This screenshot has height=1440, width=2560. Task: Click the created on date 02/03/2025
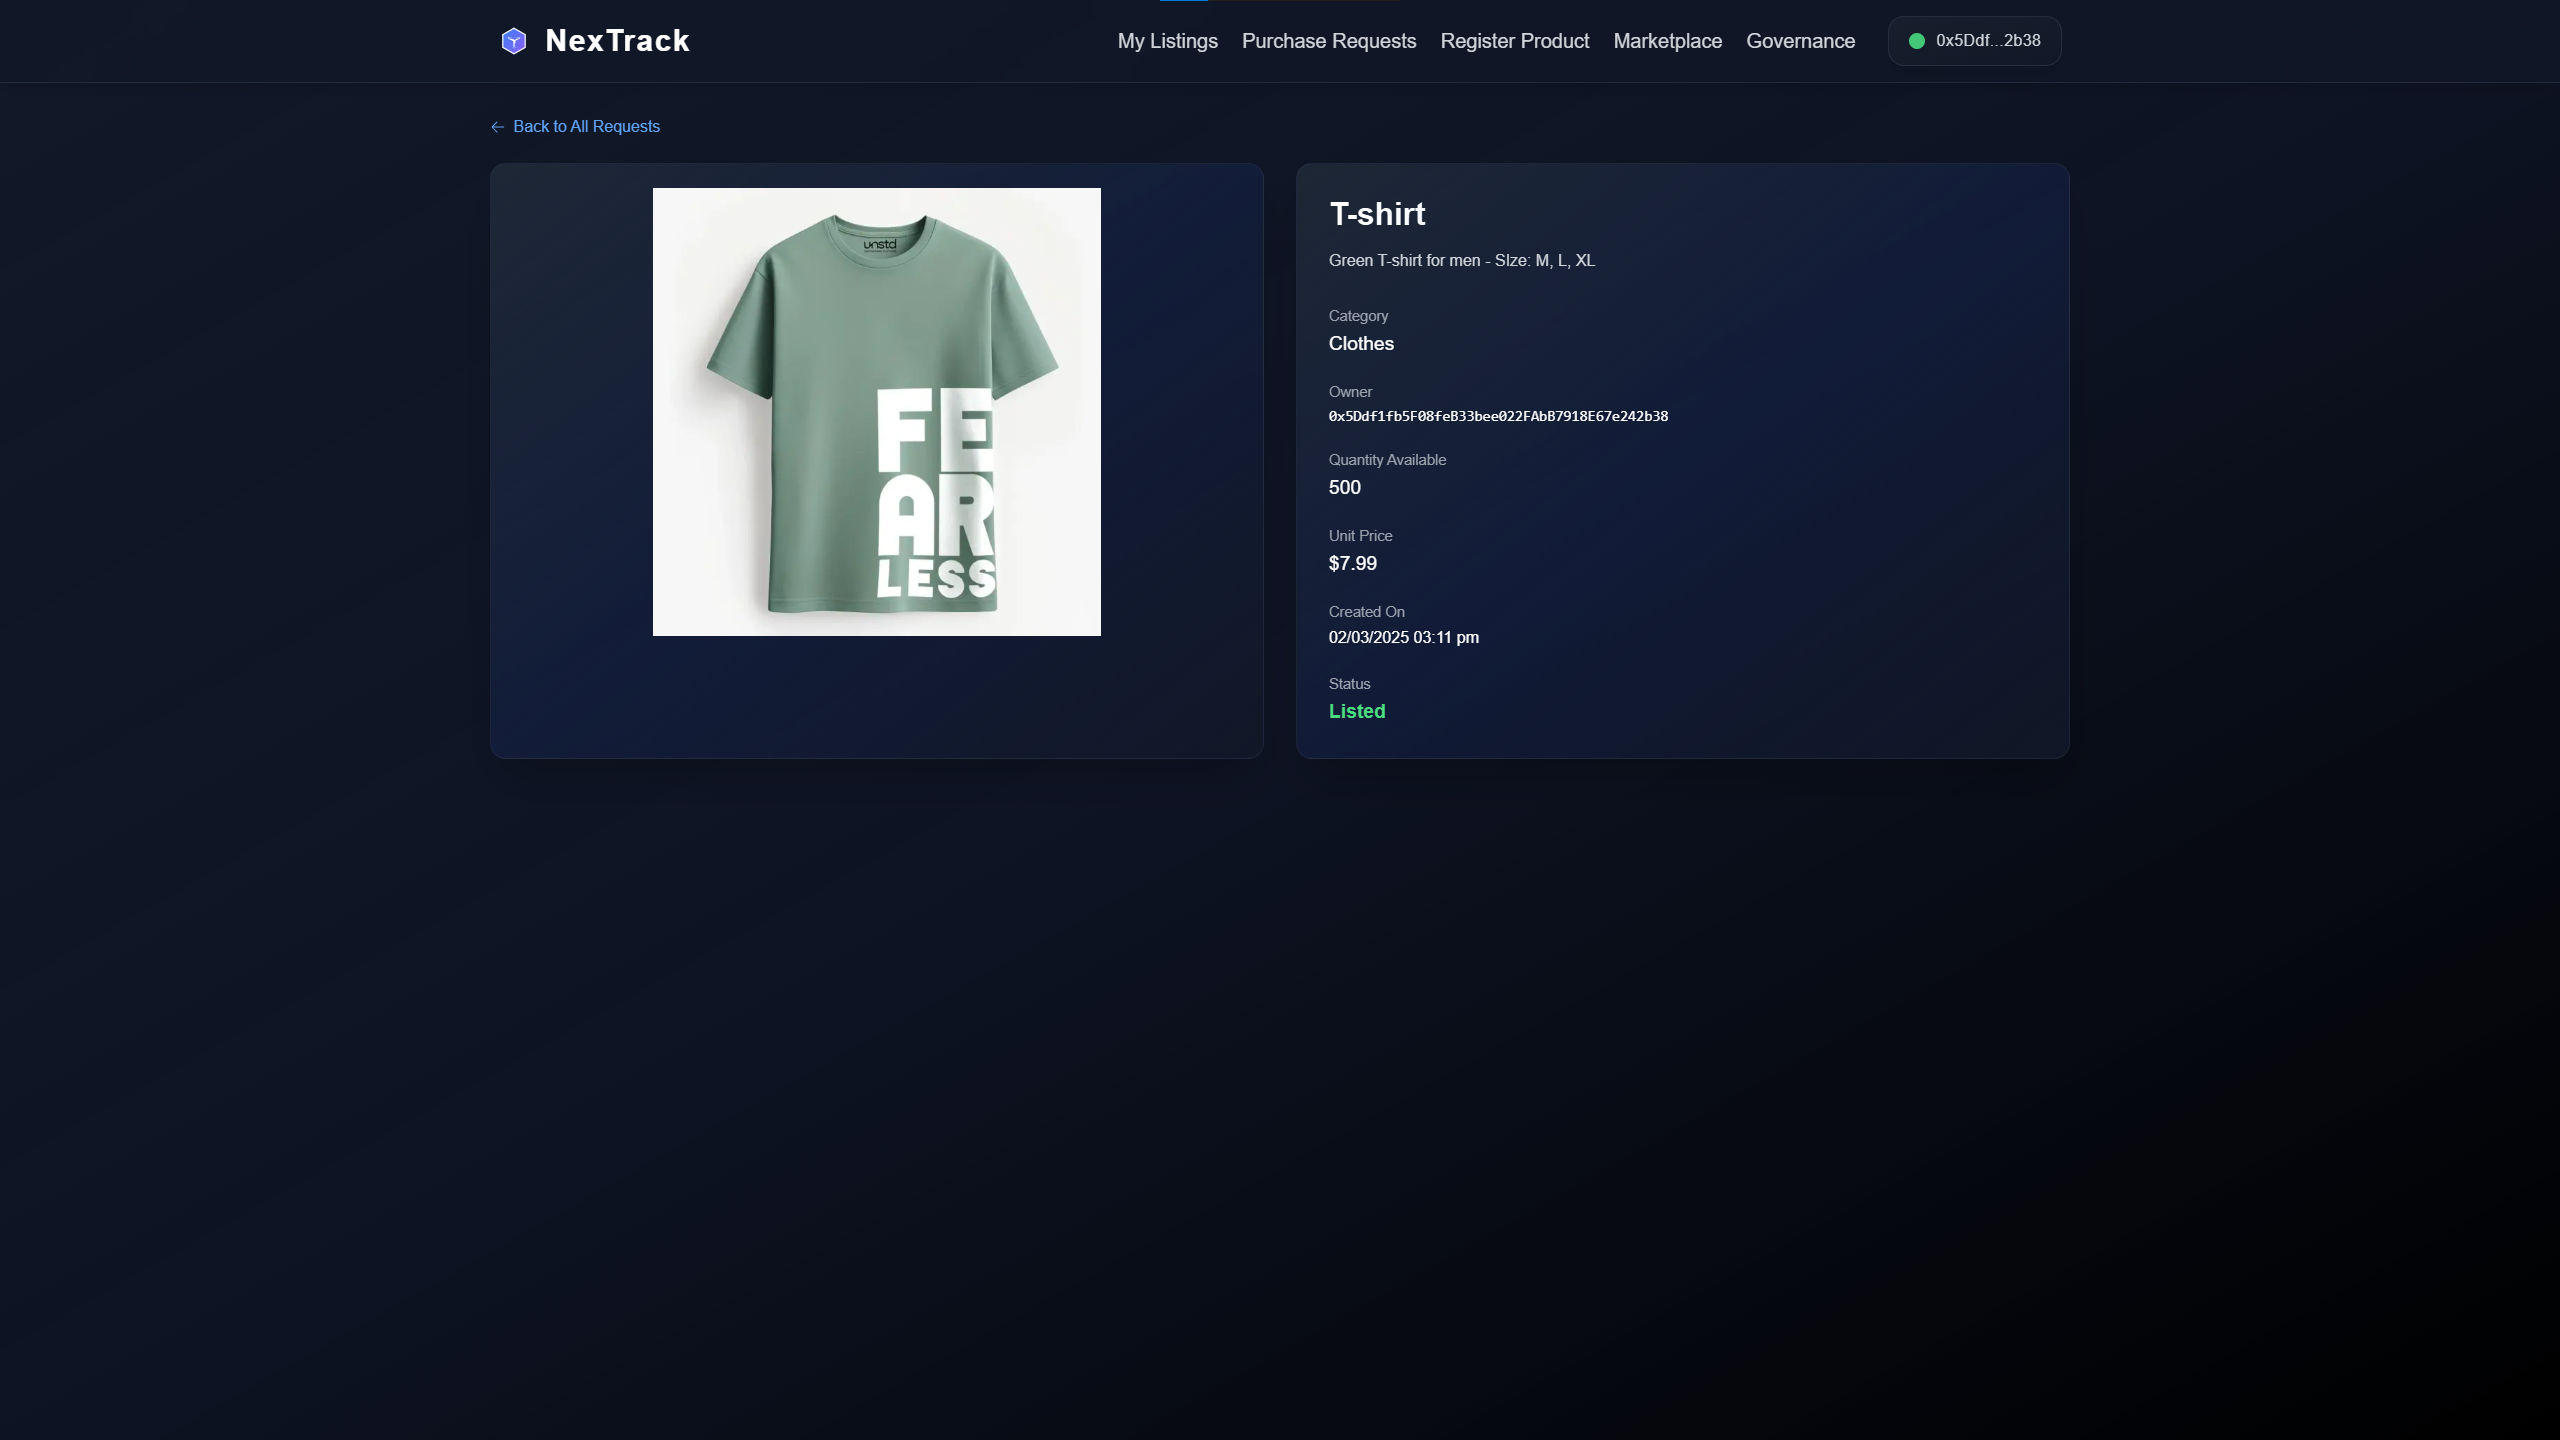tap(1402, 637)
